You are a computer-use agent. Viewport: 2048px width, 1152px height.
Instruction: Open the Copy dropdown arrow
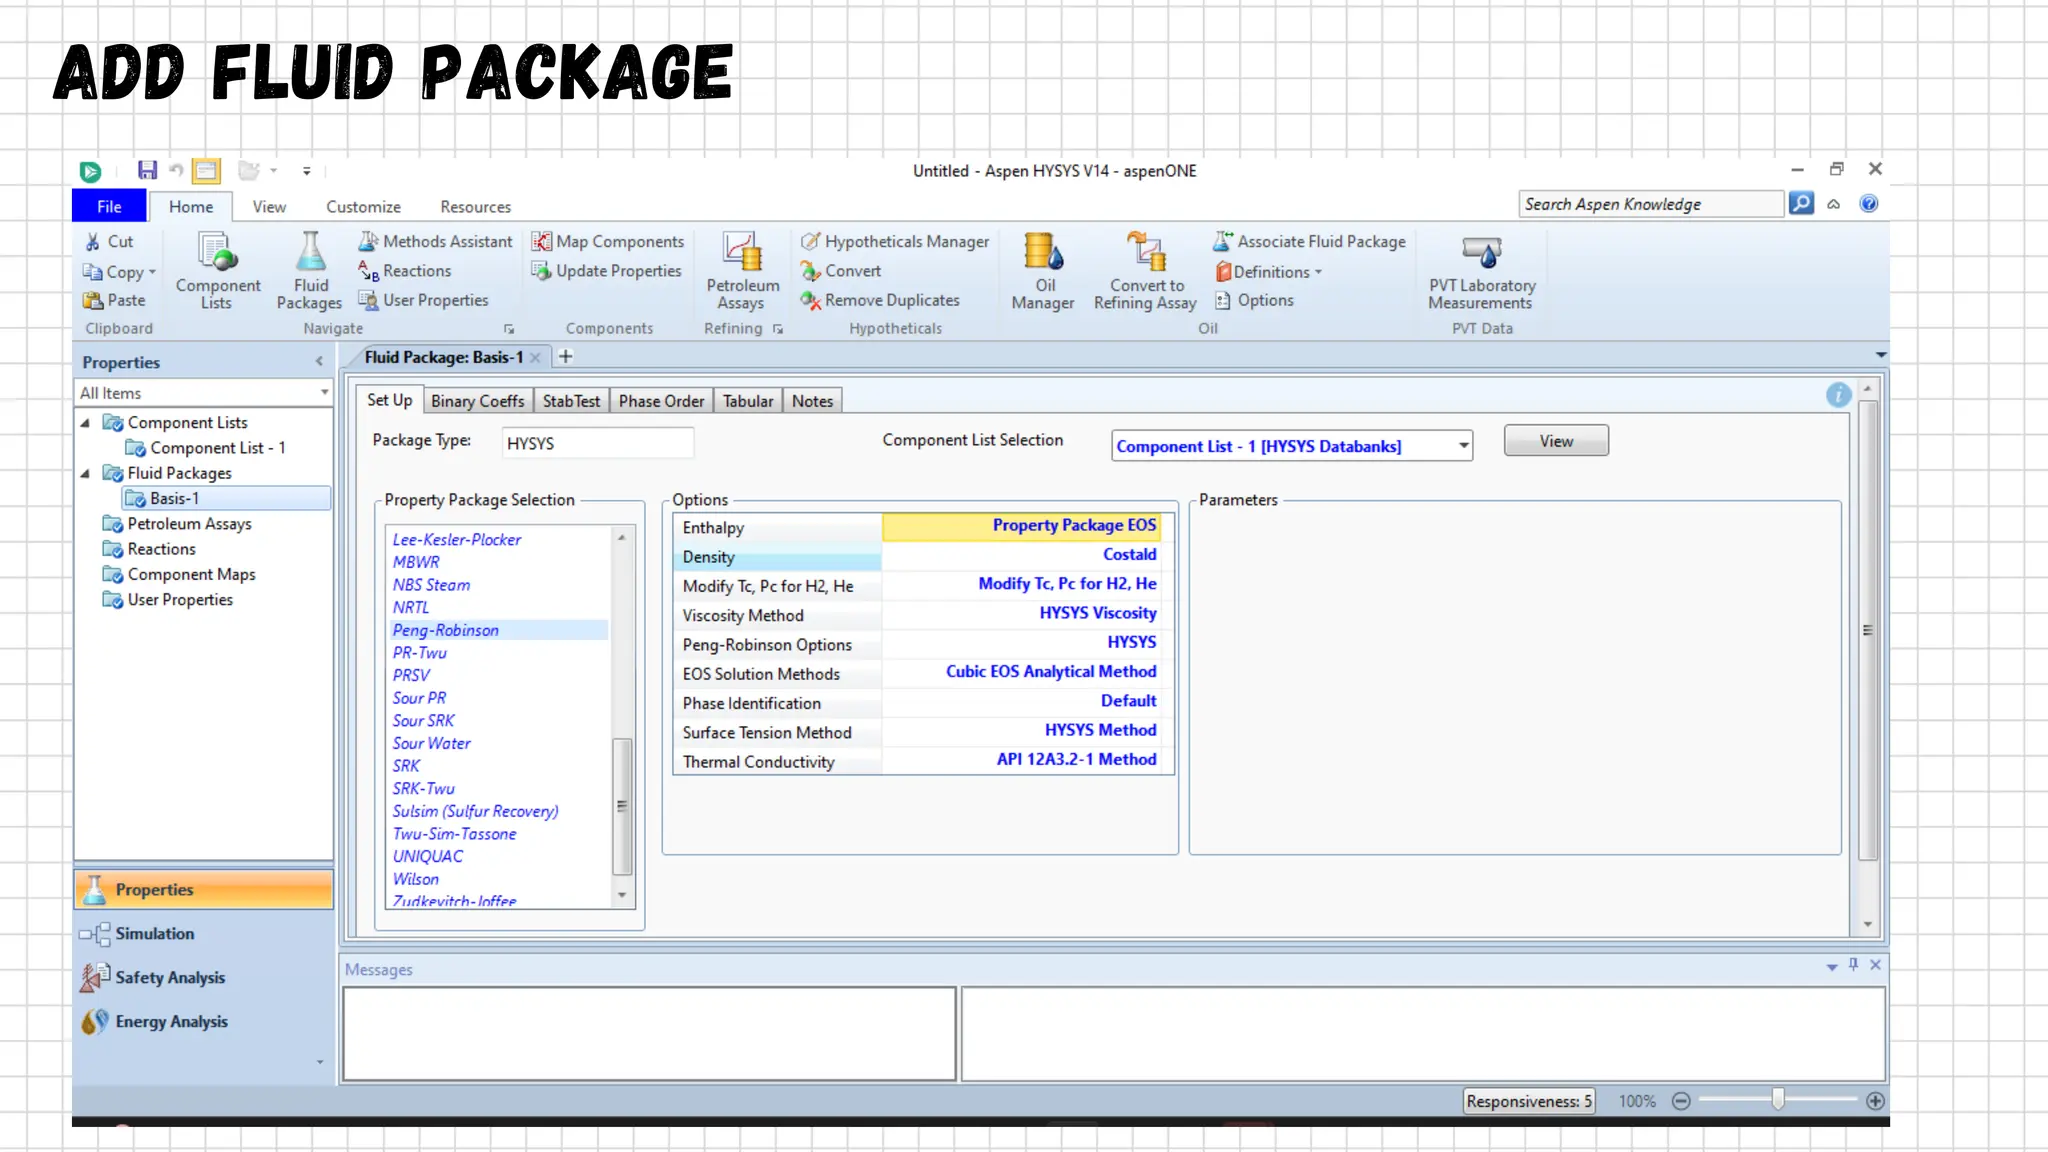click(152, 272)
